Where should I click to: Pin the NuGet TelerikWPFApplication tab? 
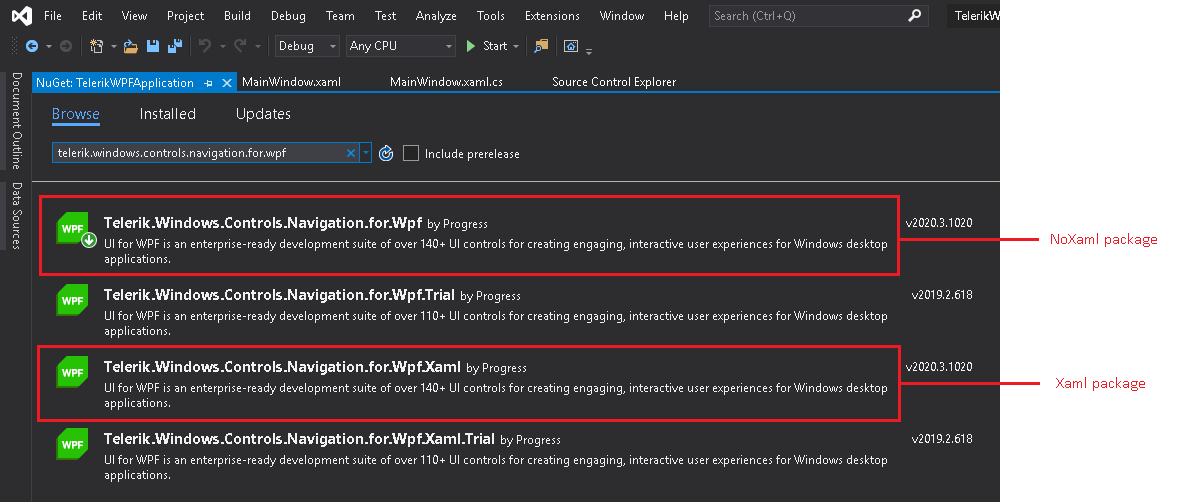tap(209, 83)
